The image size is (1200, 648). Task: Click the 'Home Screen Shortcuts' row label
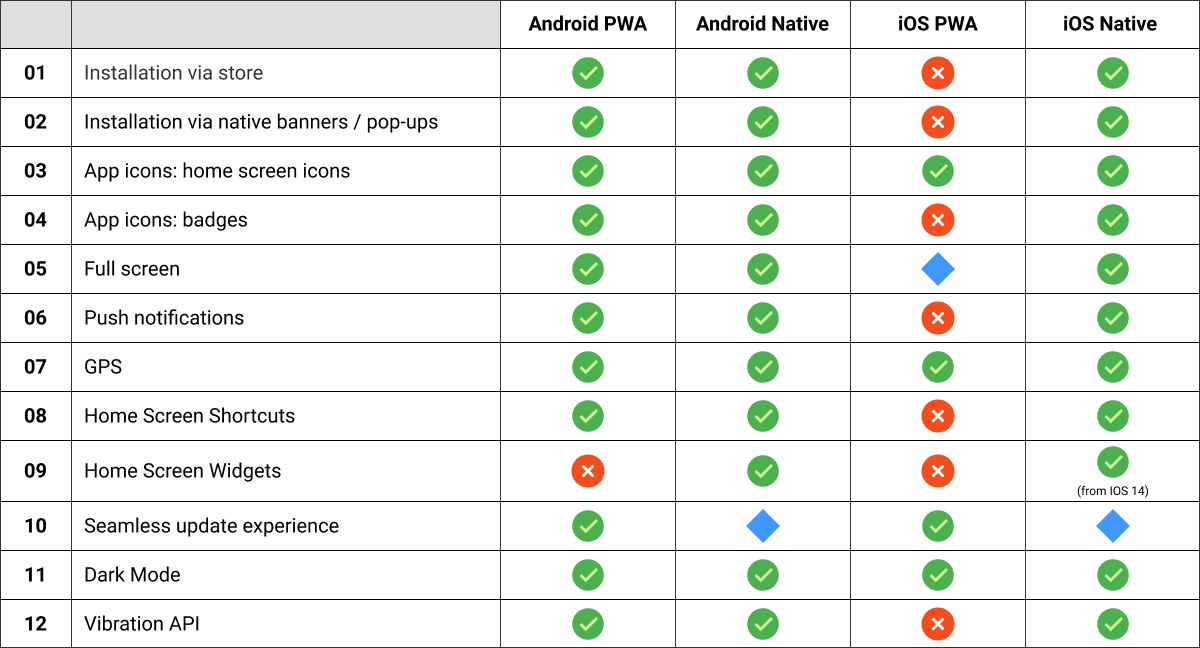coord(190,416)
